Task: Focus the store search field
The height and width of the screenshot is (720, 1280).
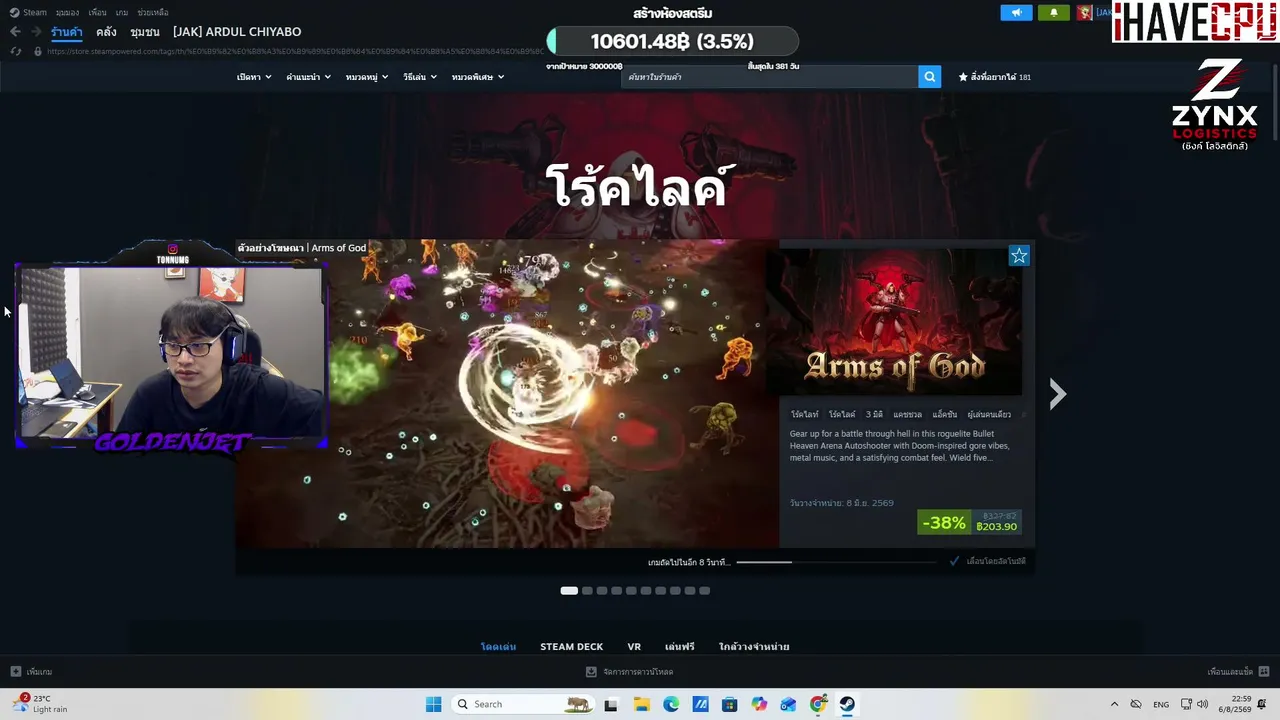Action: coord(770,77)
